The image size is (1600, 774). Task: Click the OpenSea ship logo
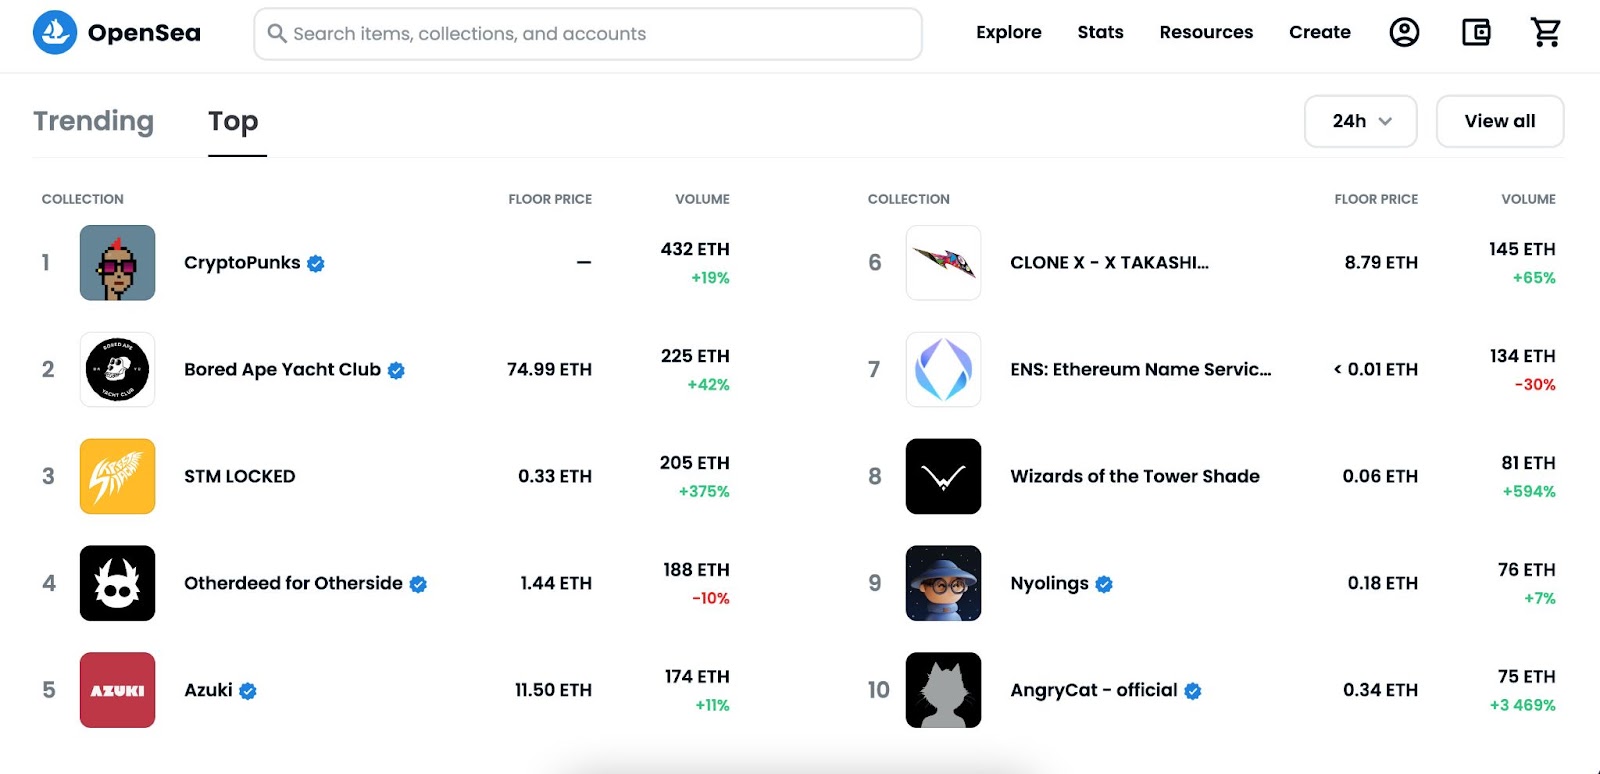click(55, 33)
